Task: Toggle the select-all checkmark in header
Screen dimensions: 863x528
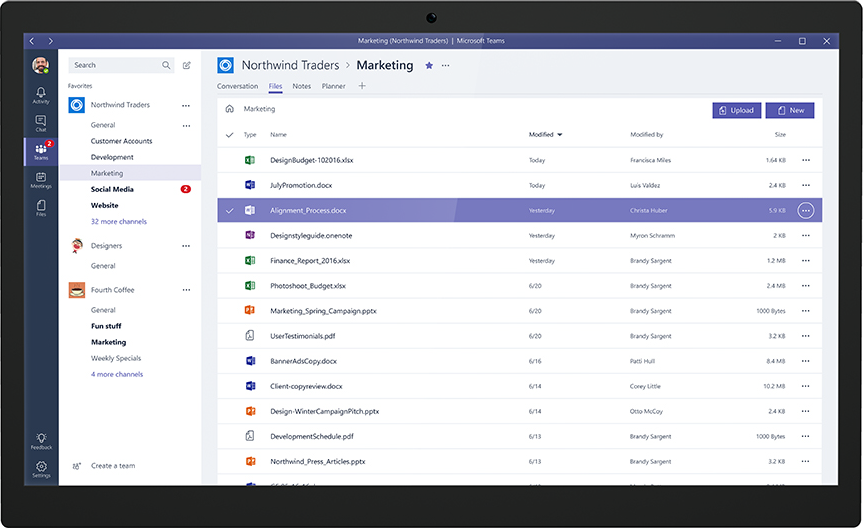Action: click(x=230, y=134)
